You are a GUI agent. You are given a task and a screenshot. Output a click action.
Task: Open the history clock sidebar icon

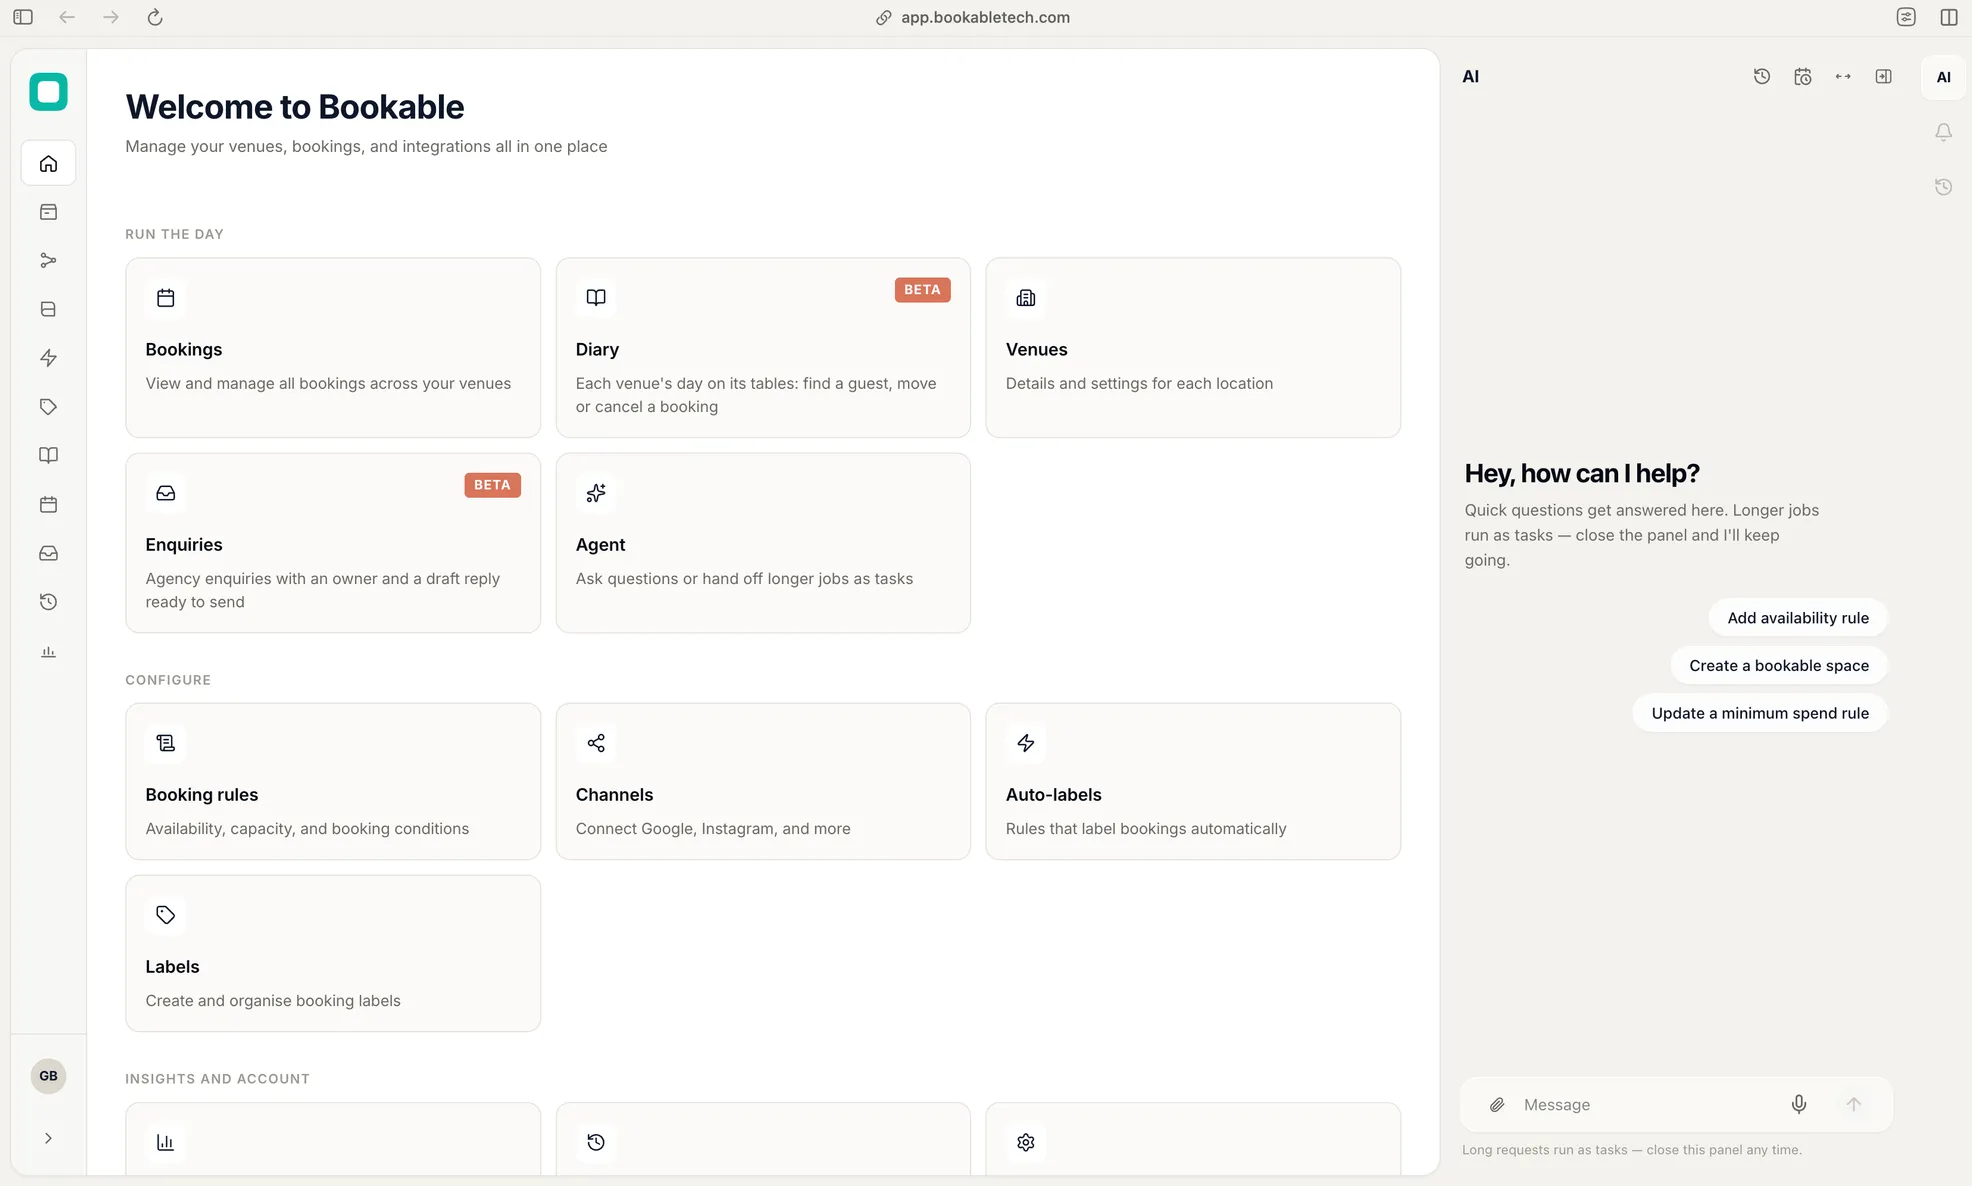point(48,602)
